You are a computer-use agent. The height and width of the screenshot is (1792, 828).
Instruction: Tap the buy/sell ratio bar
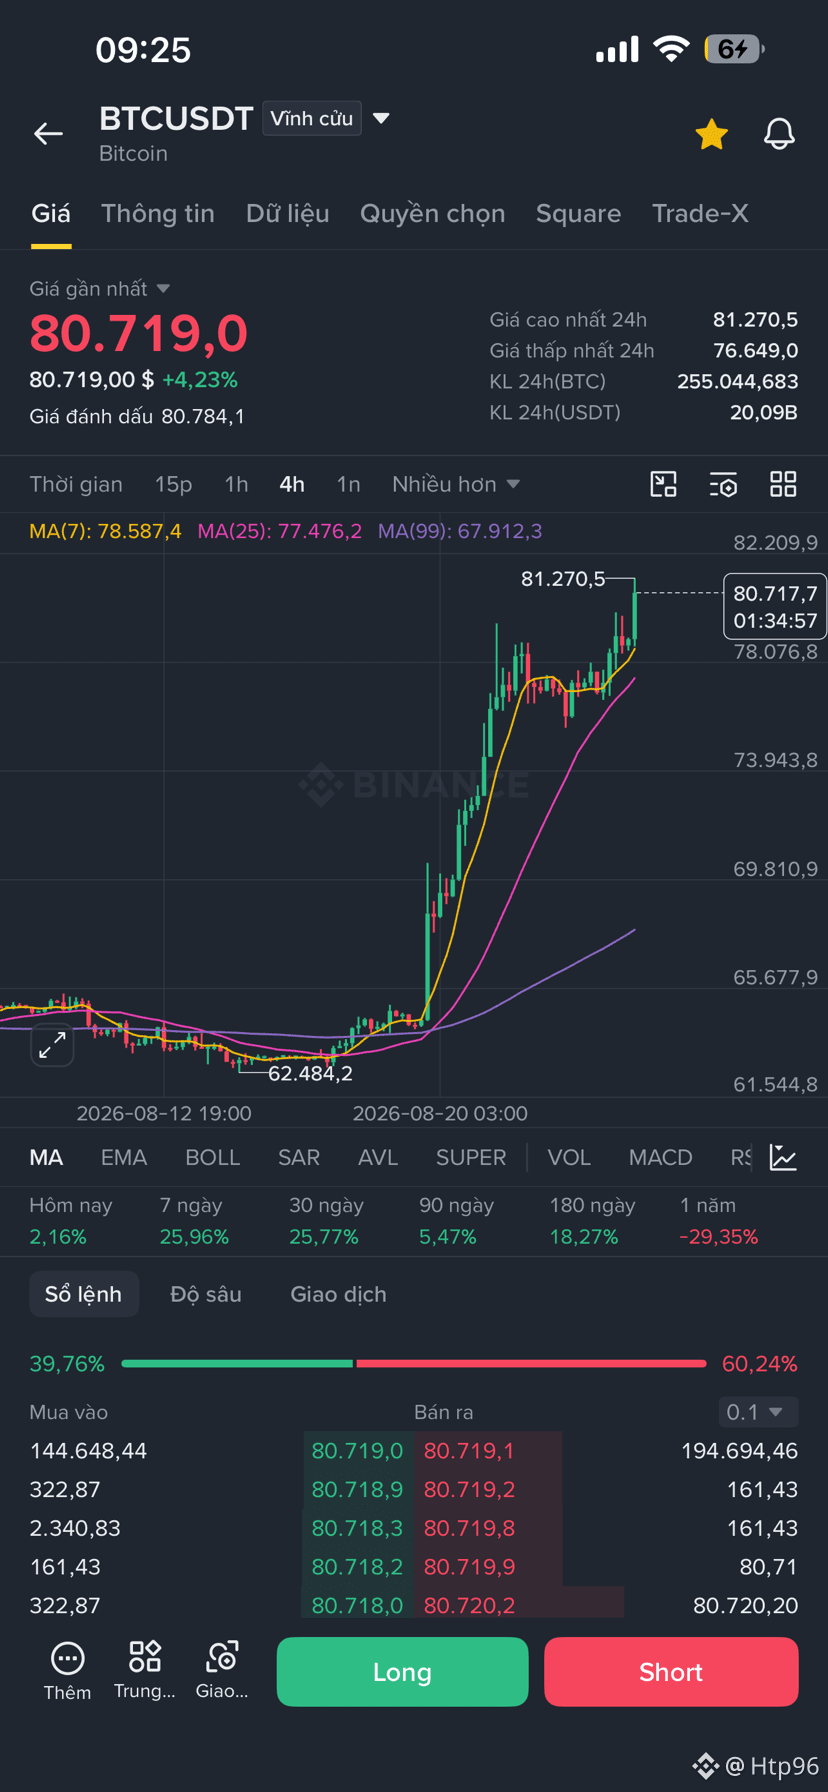coord(414,1363)
